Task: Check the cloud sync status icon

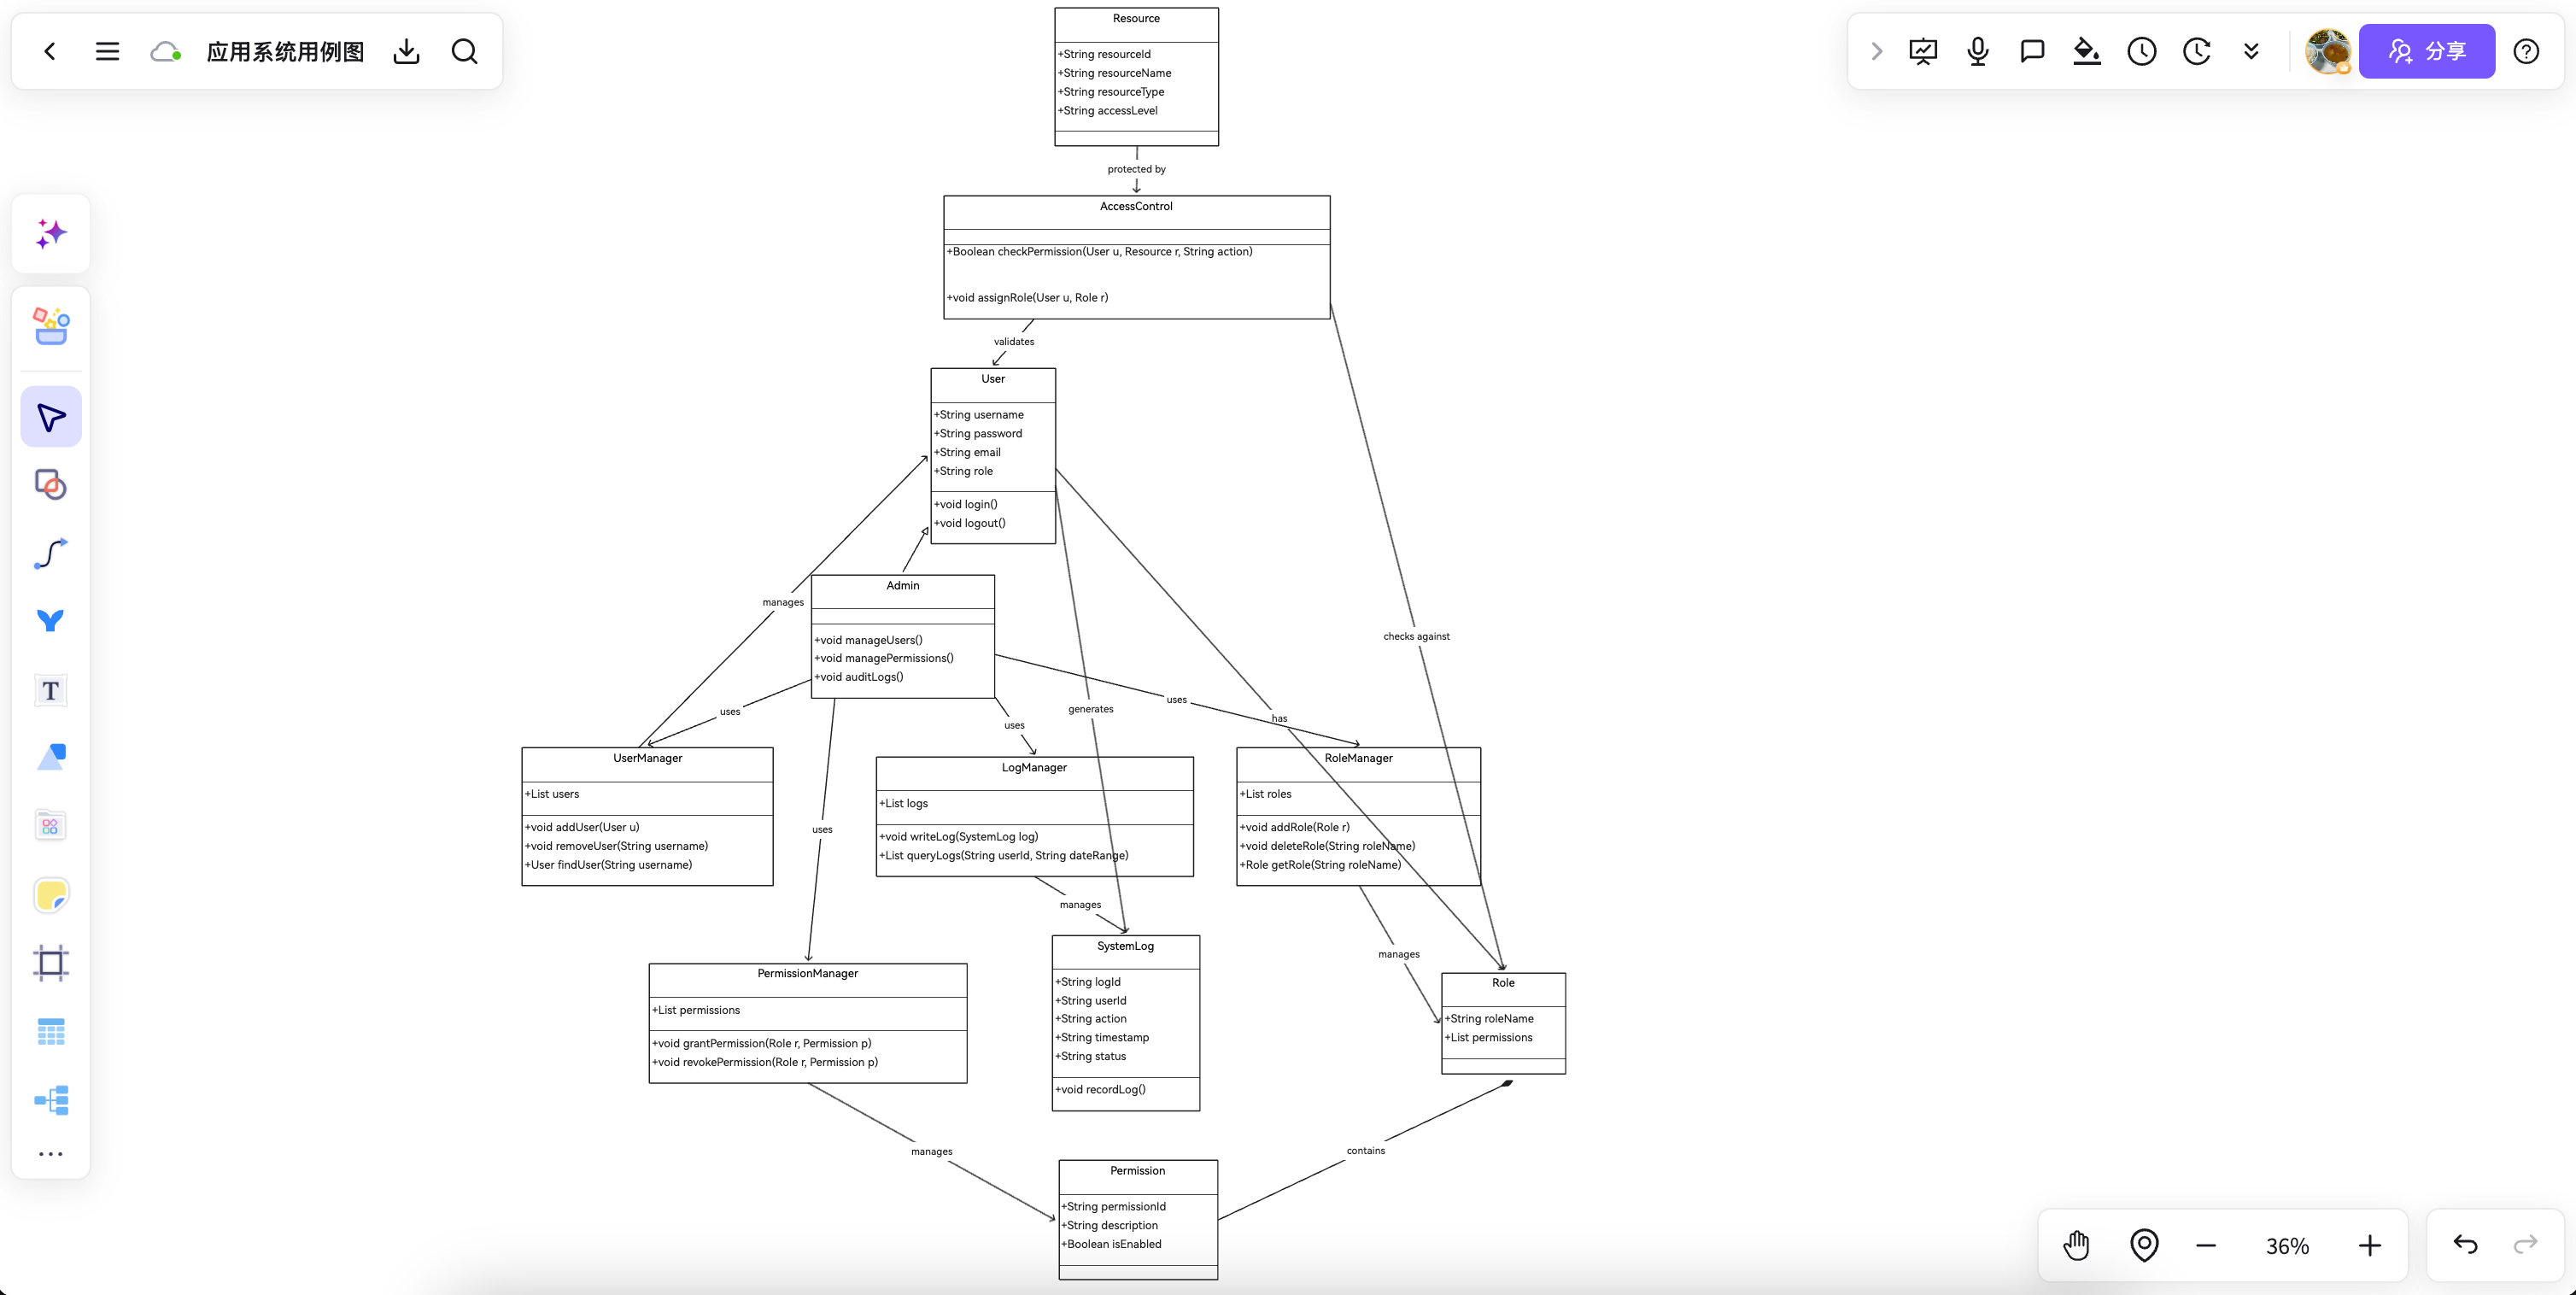Action: click(165, 51)
